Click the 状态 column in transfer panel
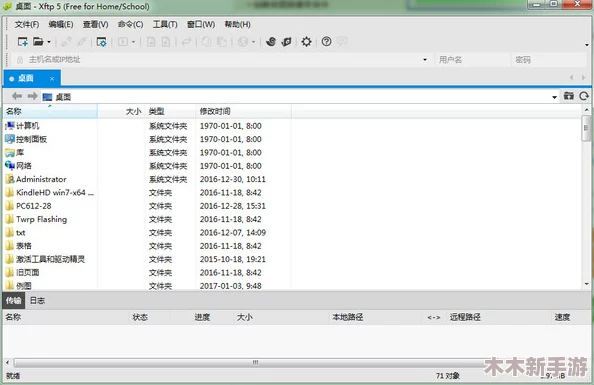The width and height of the screenshot is (594, 385). click(140, 317)
